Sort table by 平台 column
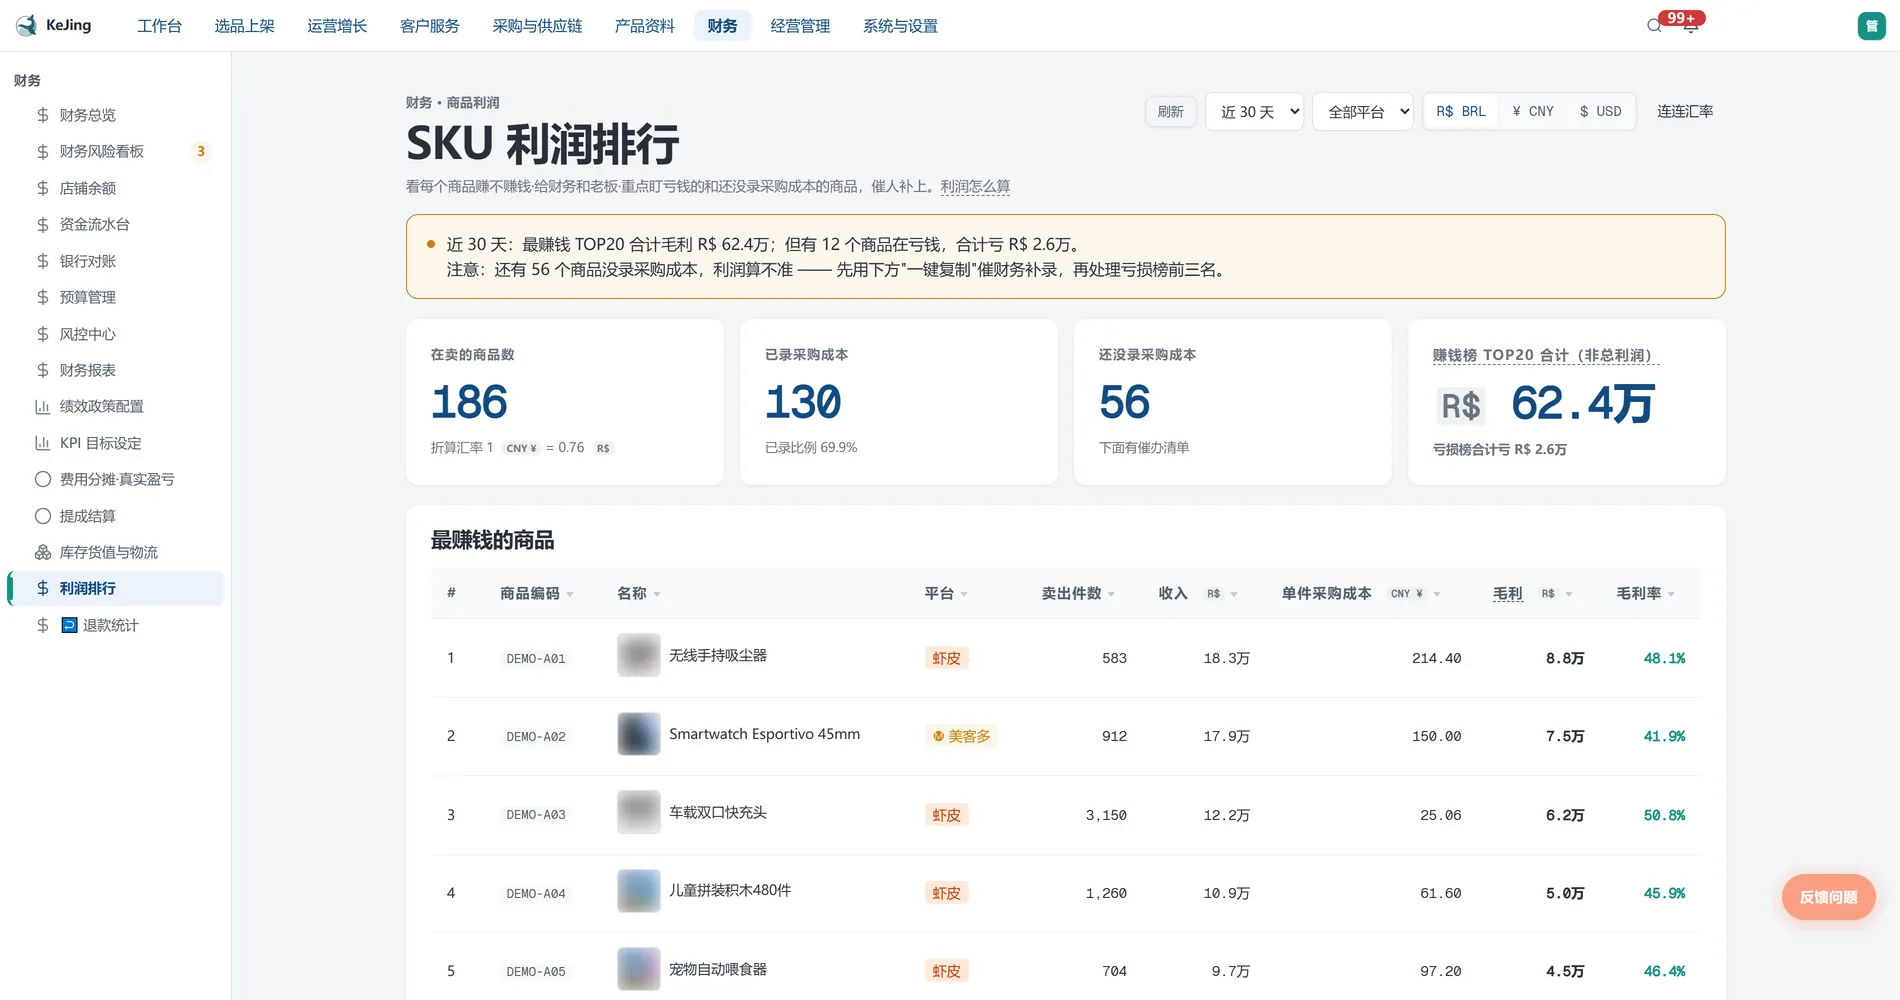The height and width of the screenshot is (1000, 1900). coord(946,593)
